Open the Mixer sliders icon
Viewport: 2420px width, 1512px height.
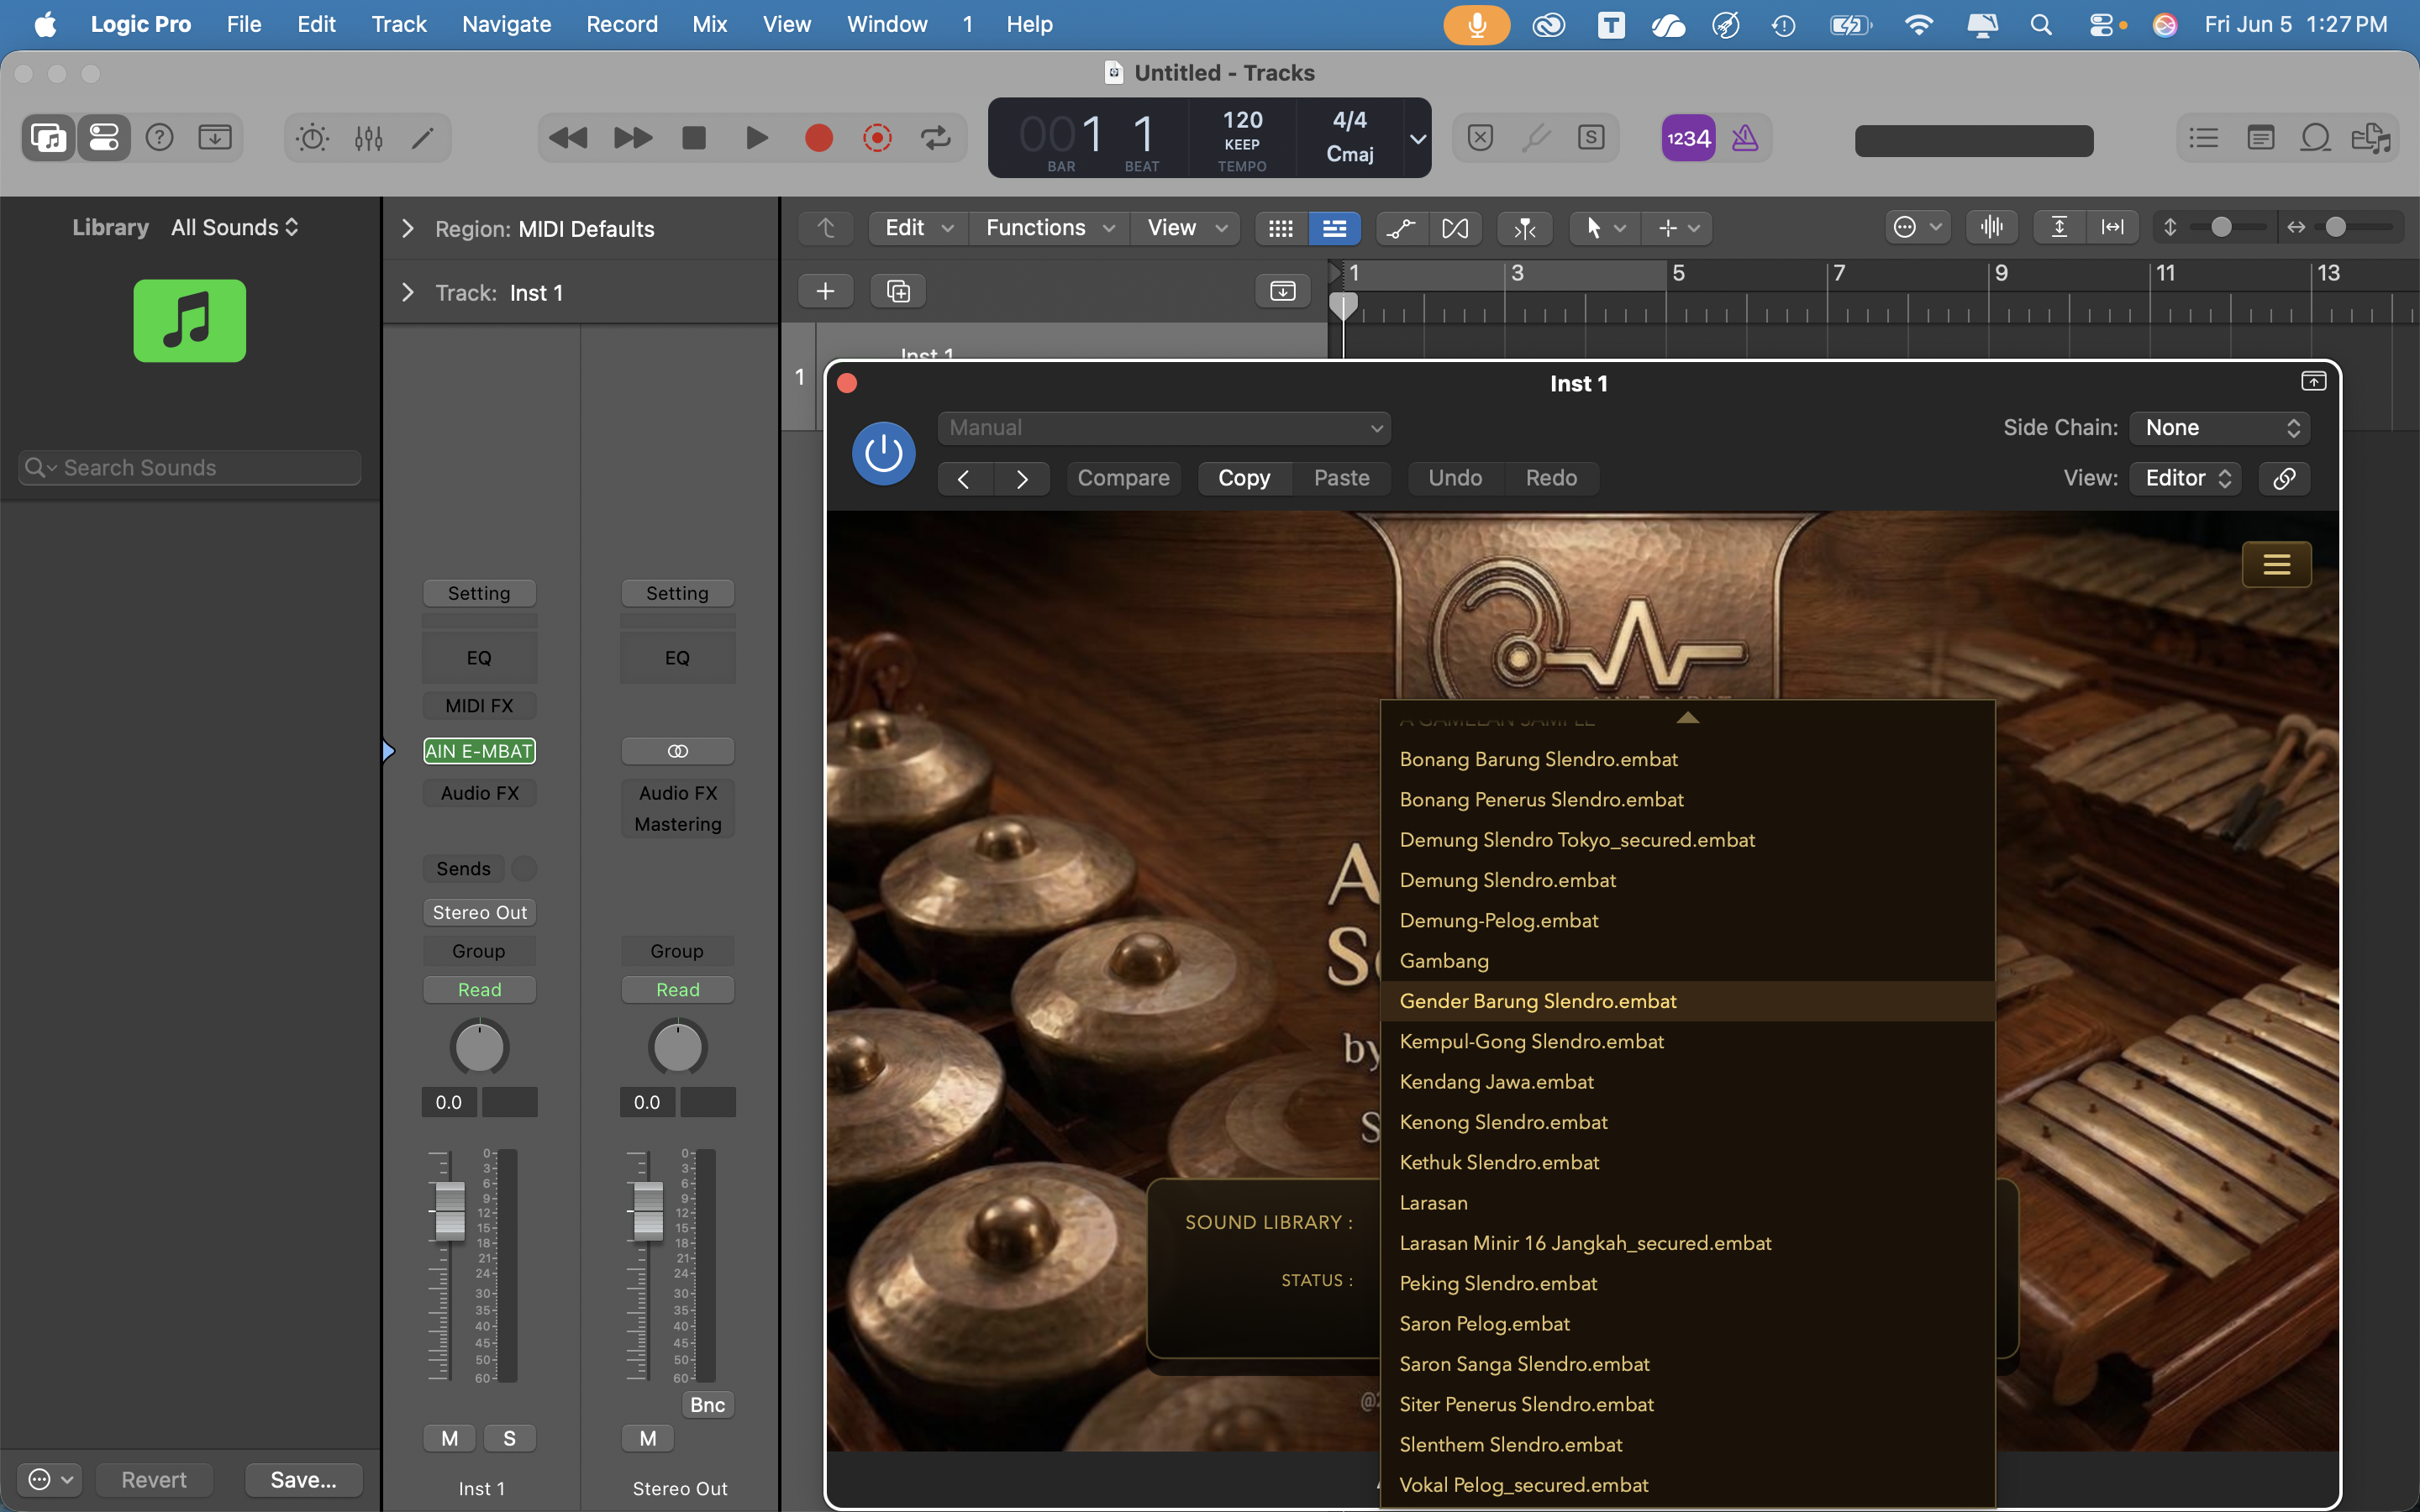368,137
